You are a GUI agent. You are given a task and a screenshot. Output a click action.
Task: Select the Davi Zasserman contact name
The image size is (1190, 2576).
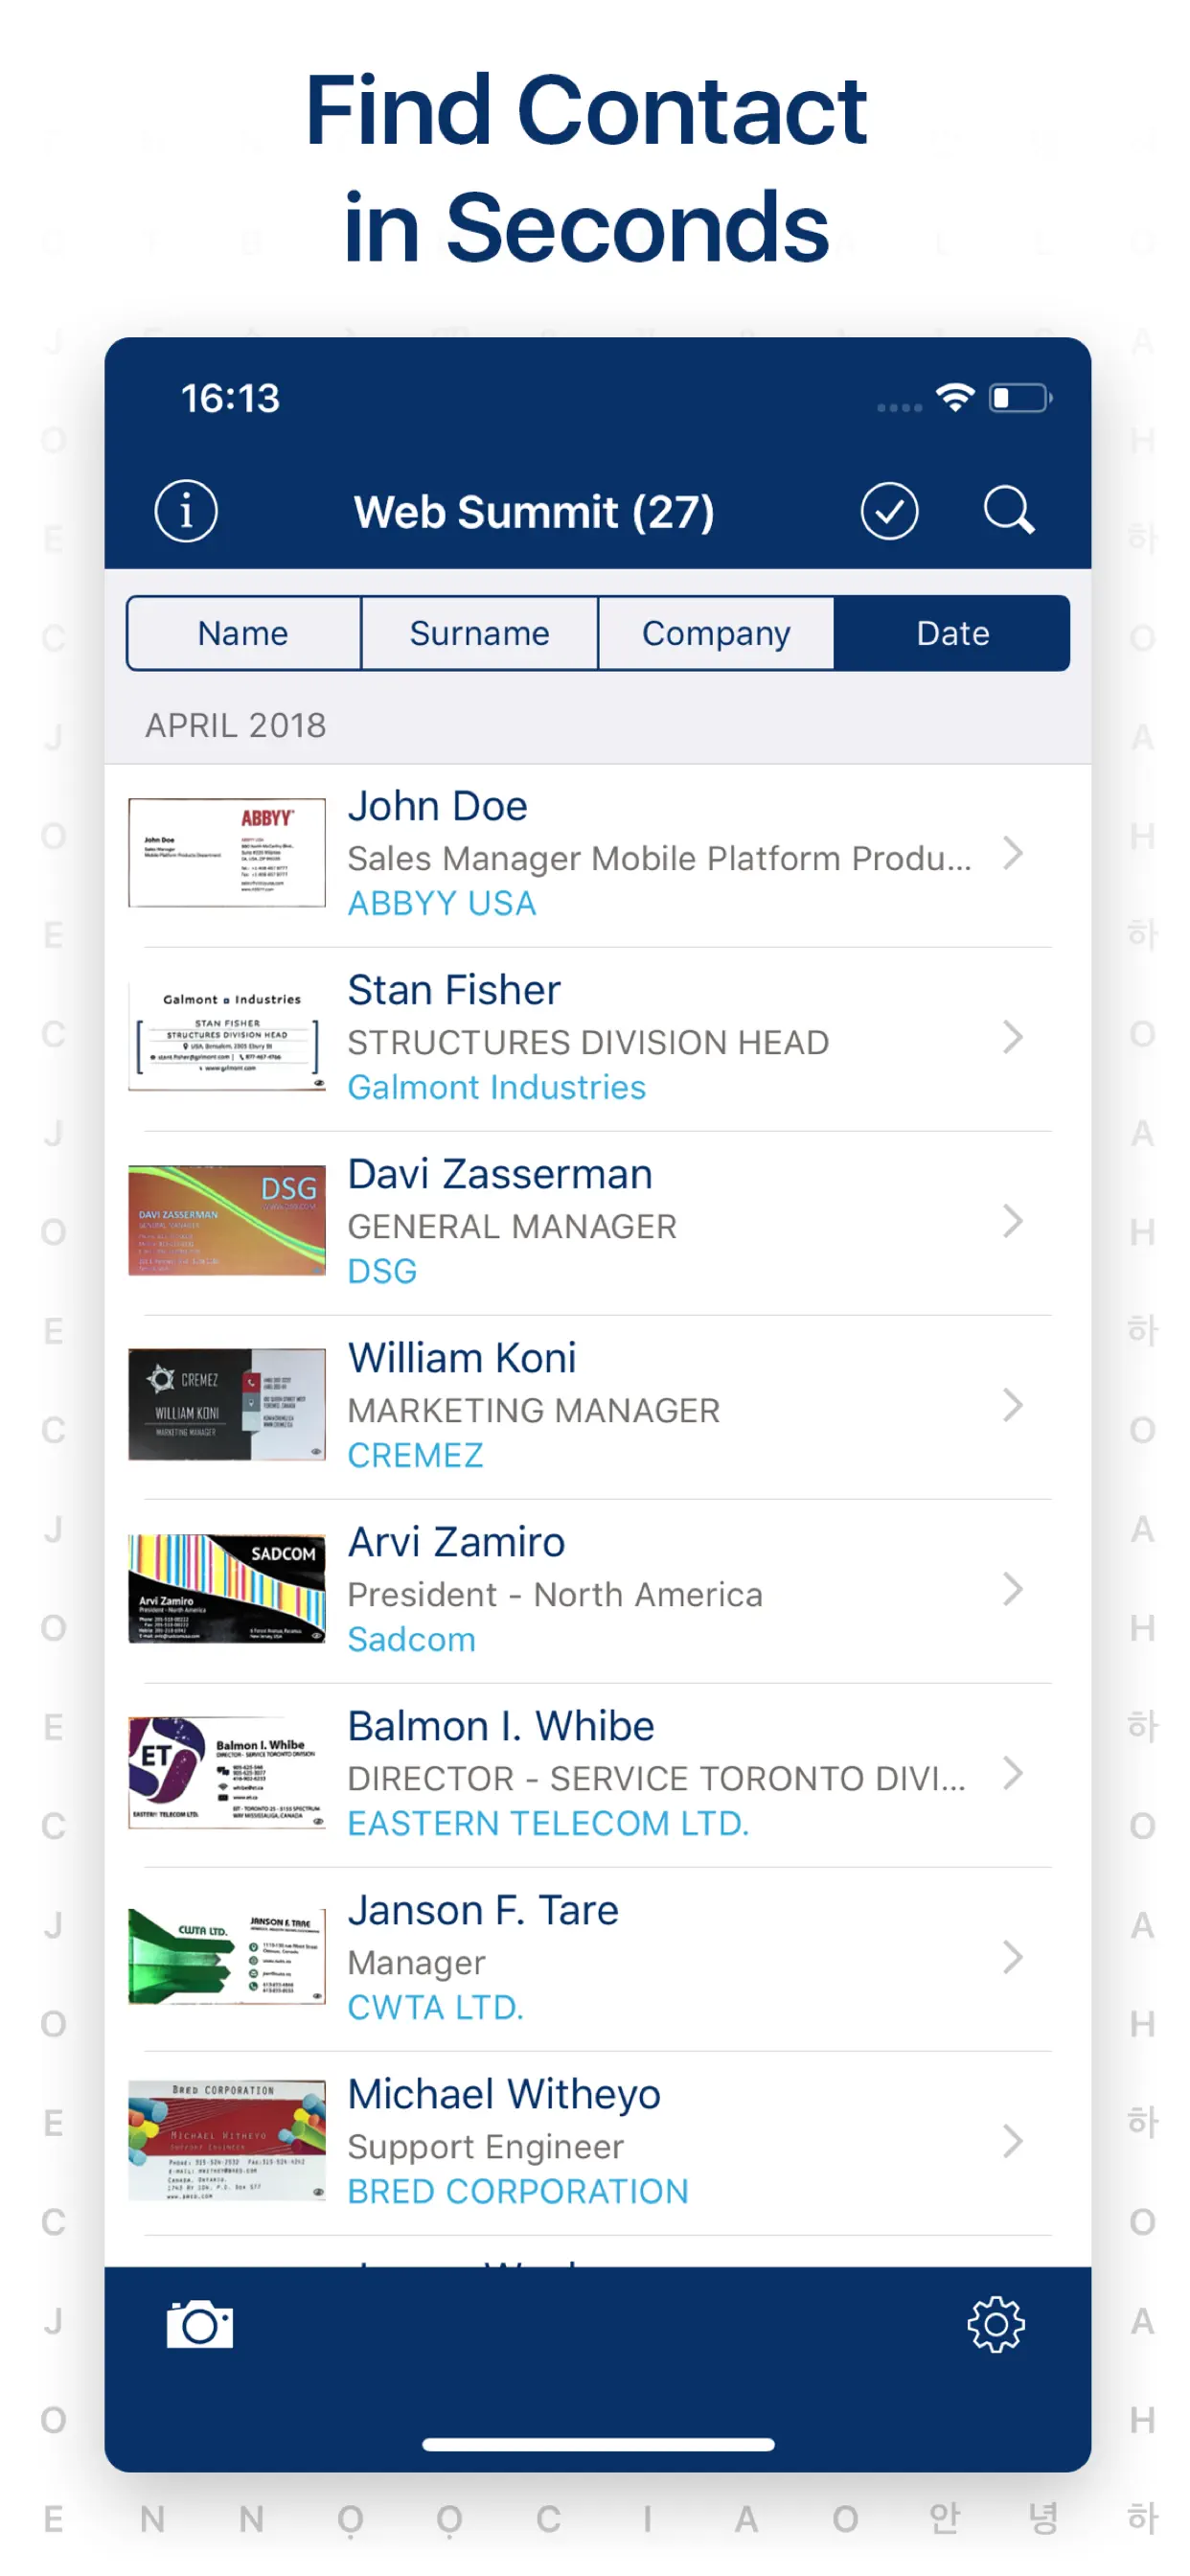coord(500,1174)
